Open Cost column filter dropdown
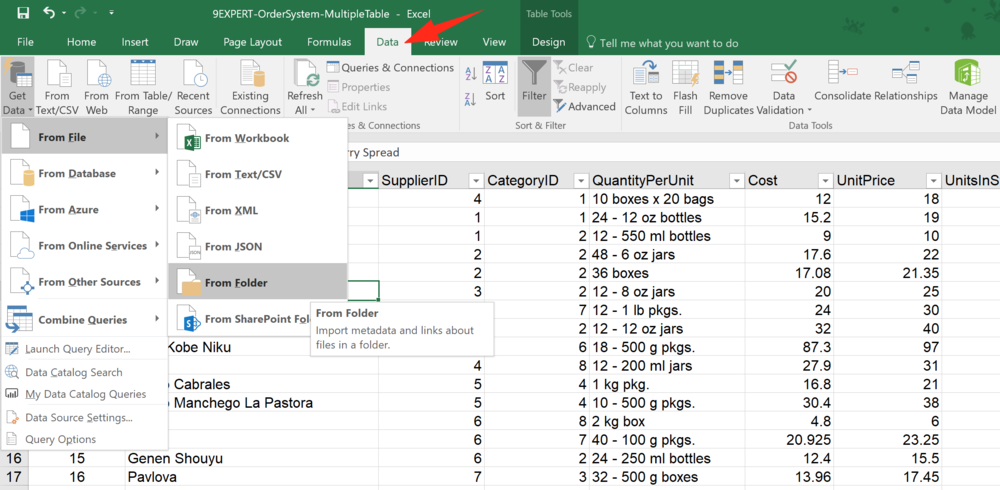 coord(825,181)
